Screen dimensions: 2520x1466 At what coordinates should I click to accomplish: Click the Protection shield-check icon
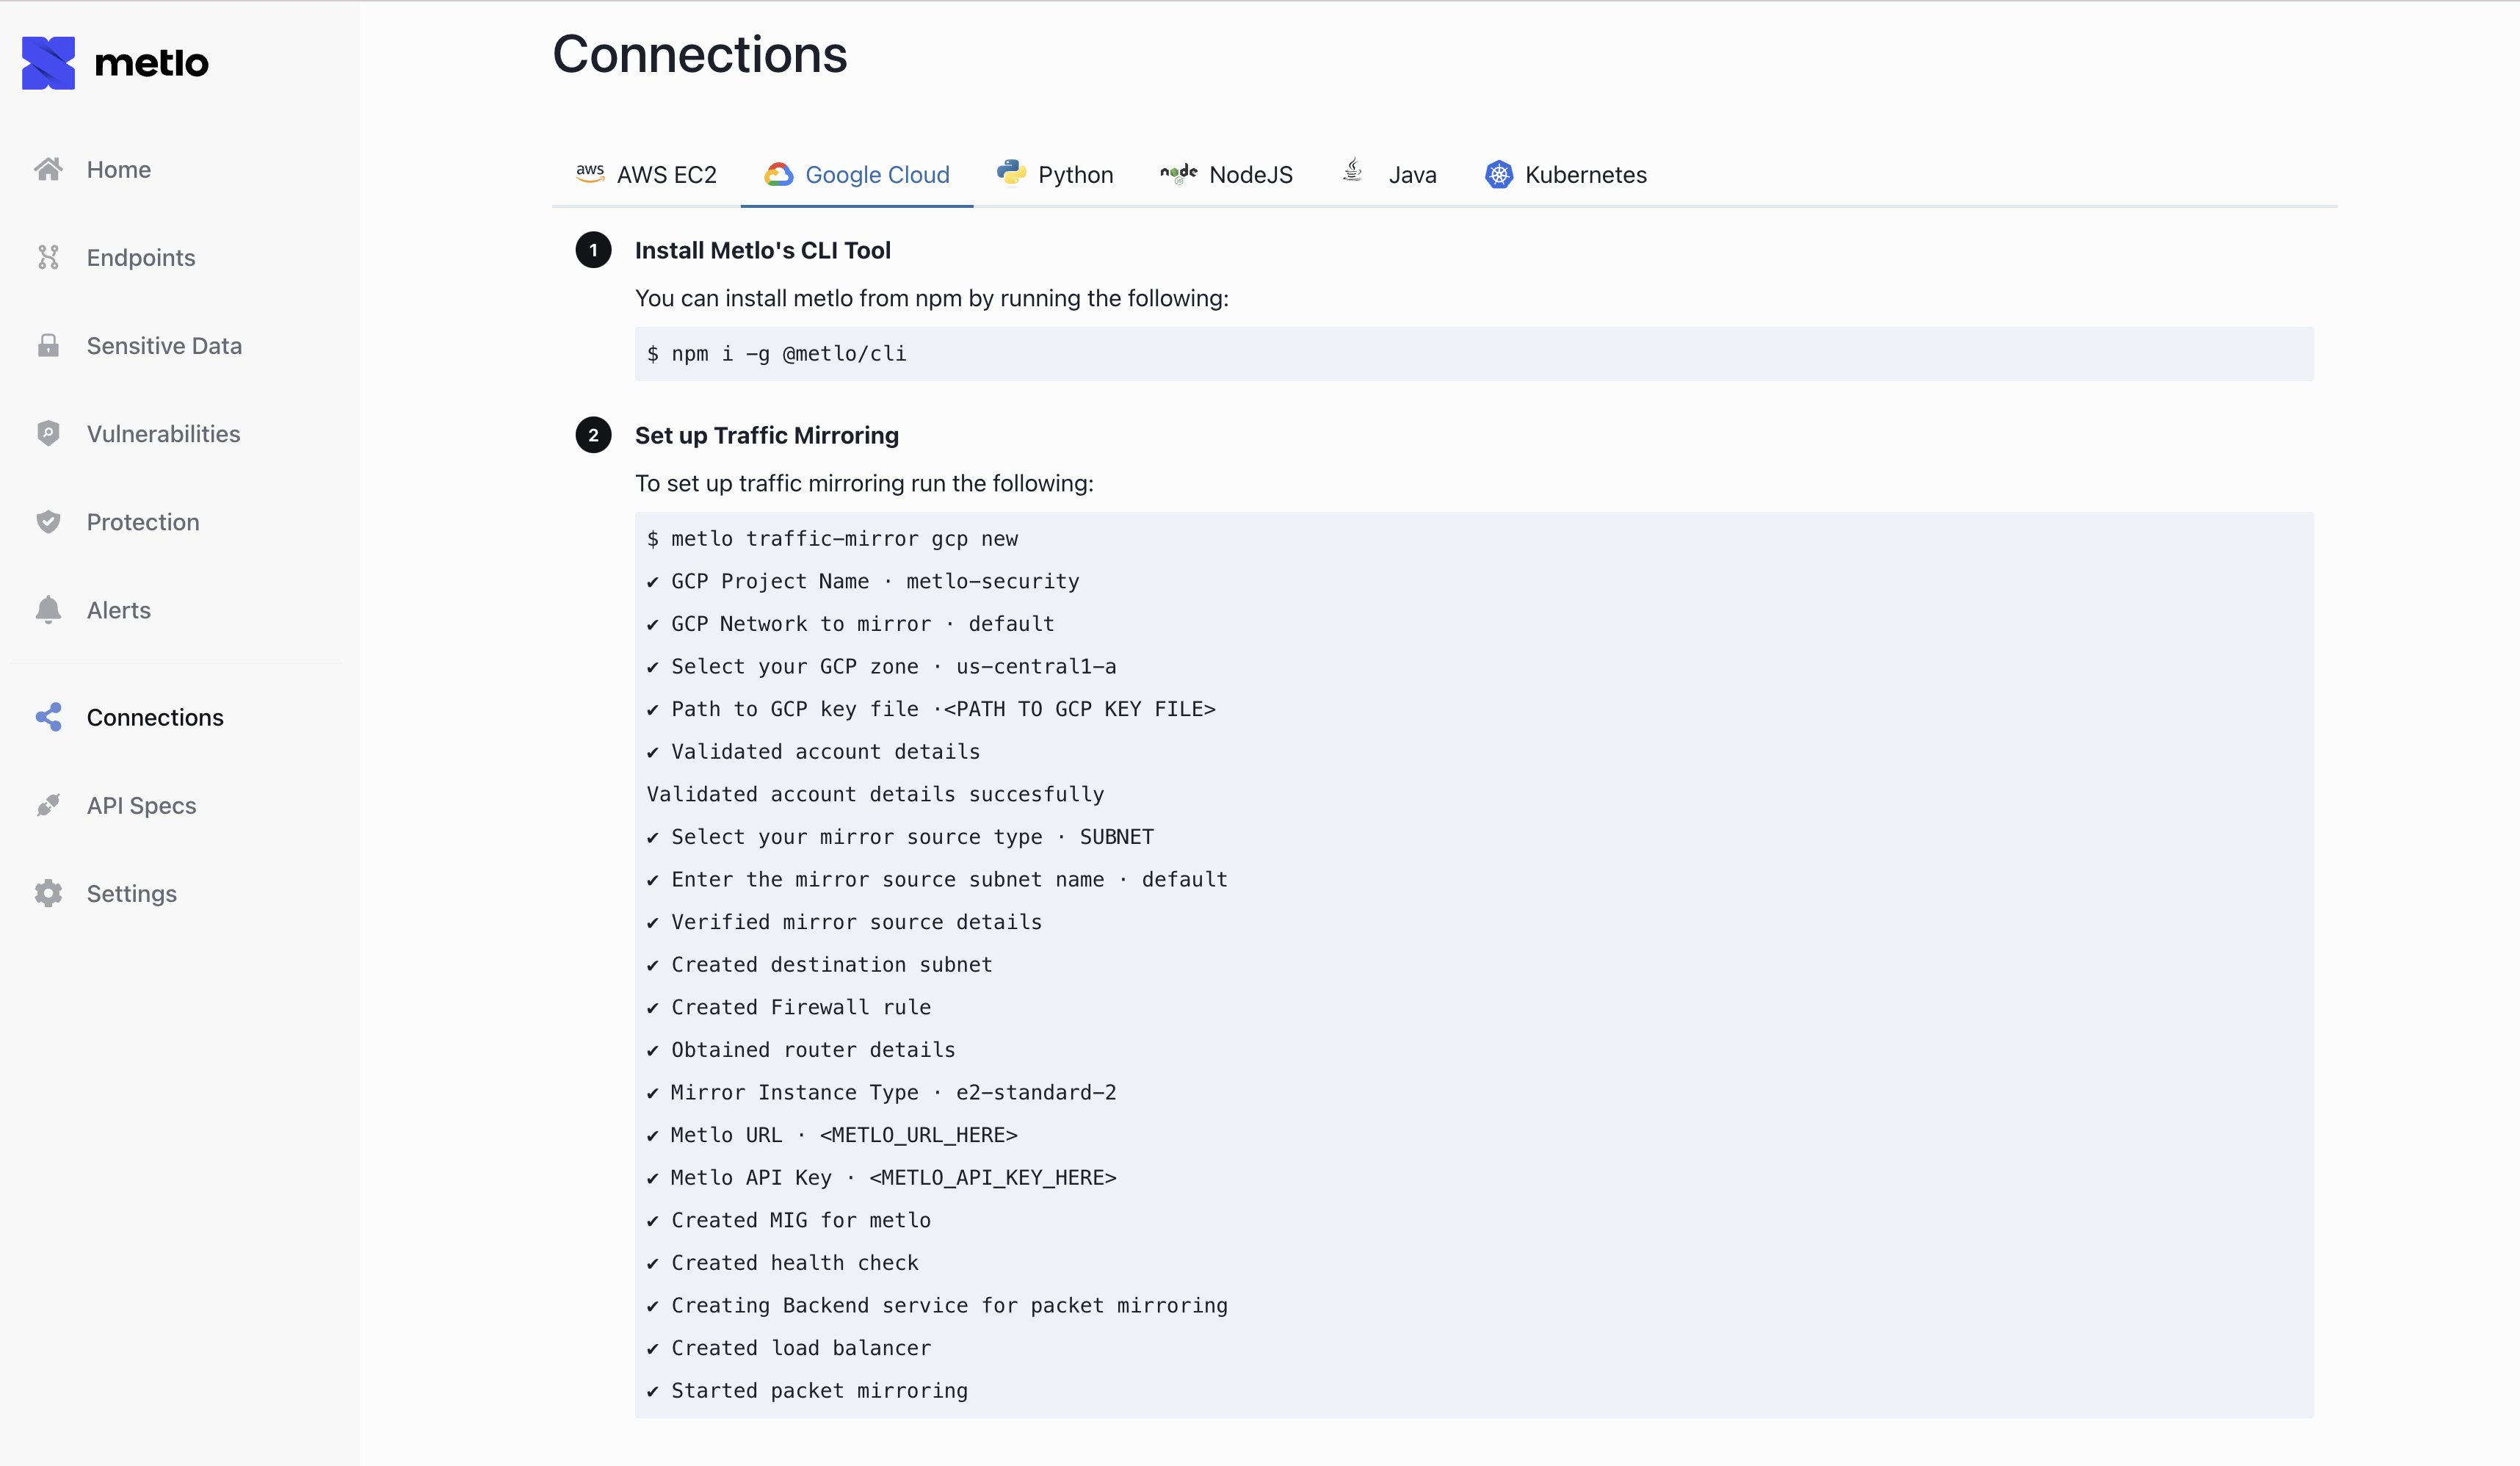click(x=48, y=521)
